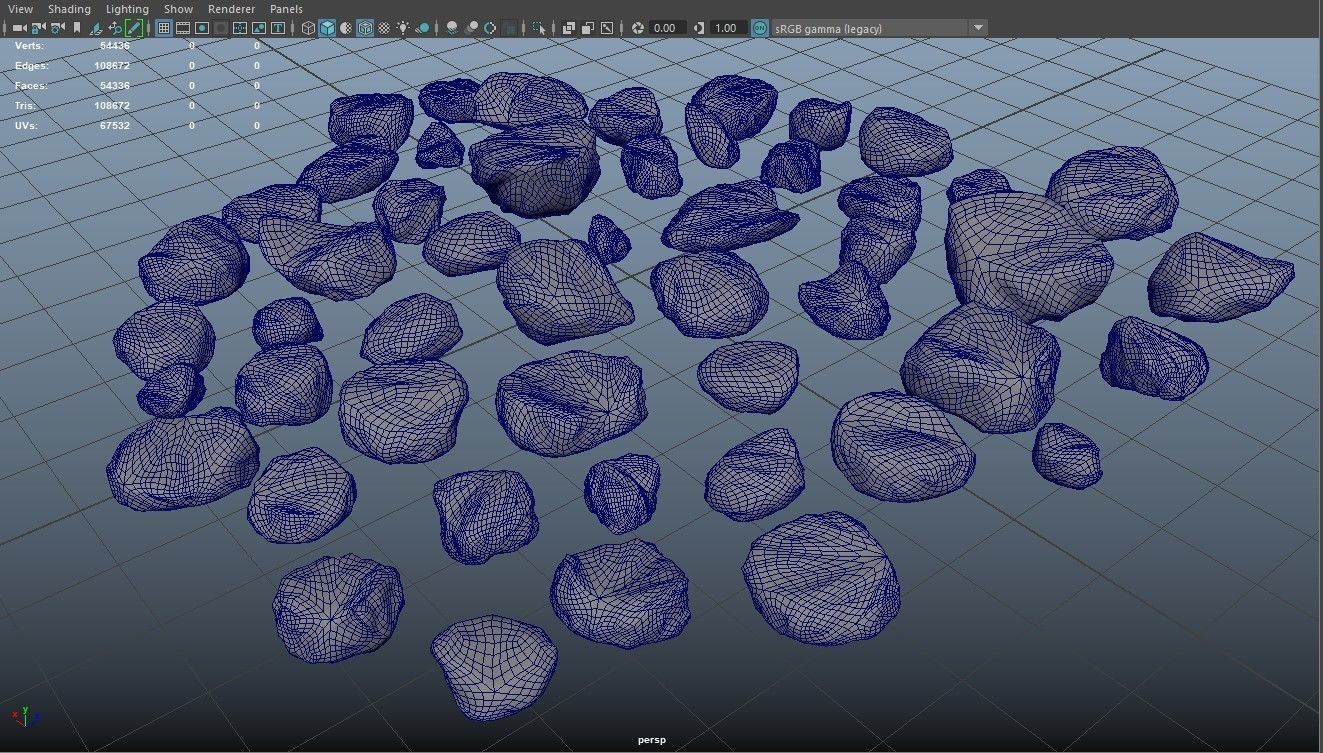Click the vertex count 54436

pyautogui.click(x=115, y=46)
